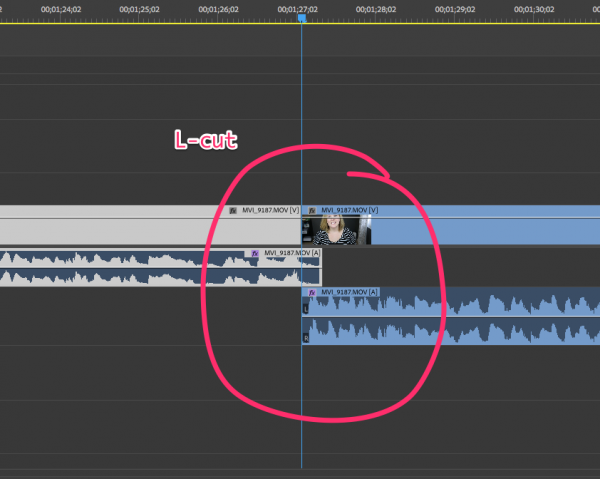Select the blue MVI_9187.MOV [A] audio clip
The height and width of the screenshot is (479, 600).
pyautogui.click(x=451, y=316)
